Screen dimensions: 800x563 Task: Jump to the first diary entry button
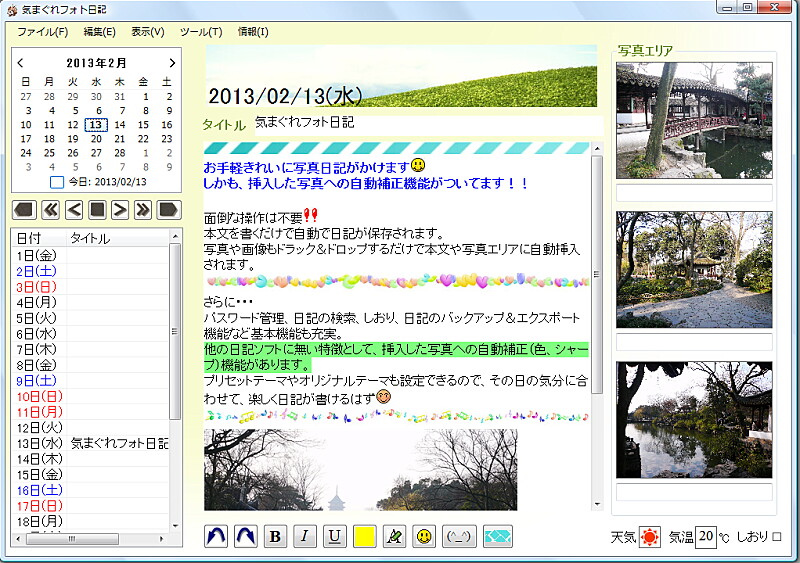coord(25,210)
